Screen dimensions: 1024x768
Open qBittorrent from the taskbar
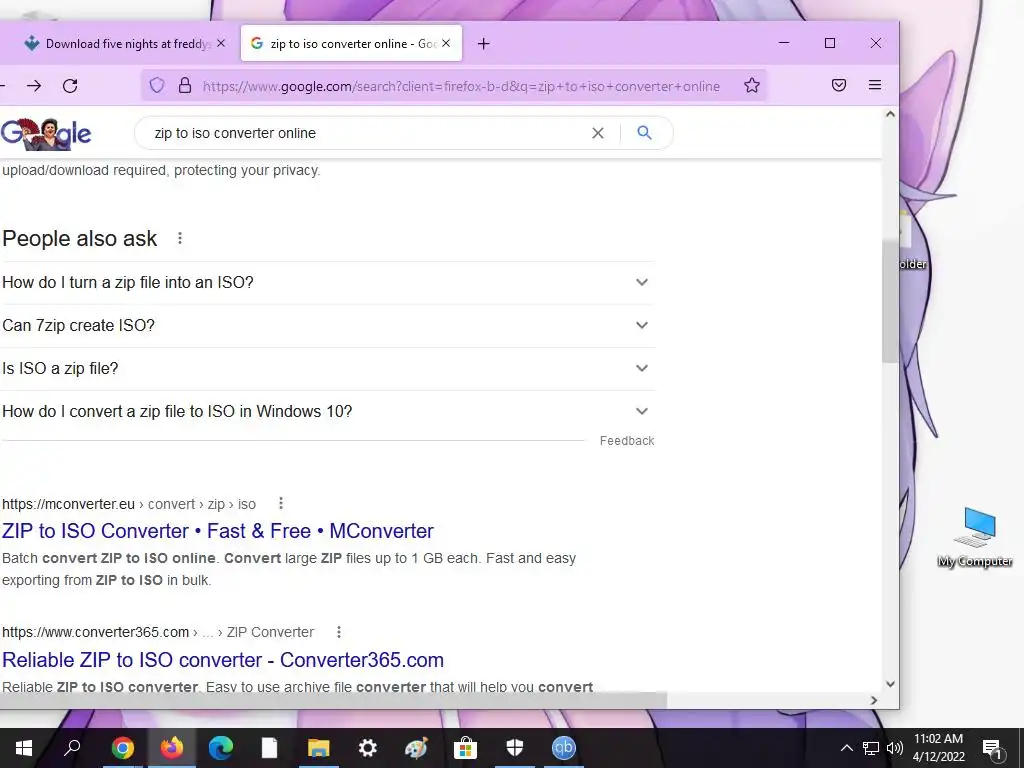564,748
